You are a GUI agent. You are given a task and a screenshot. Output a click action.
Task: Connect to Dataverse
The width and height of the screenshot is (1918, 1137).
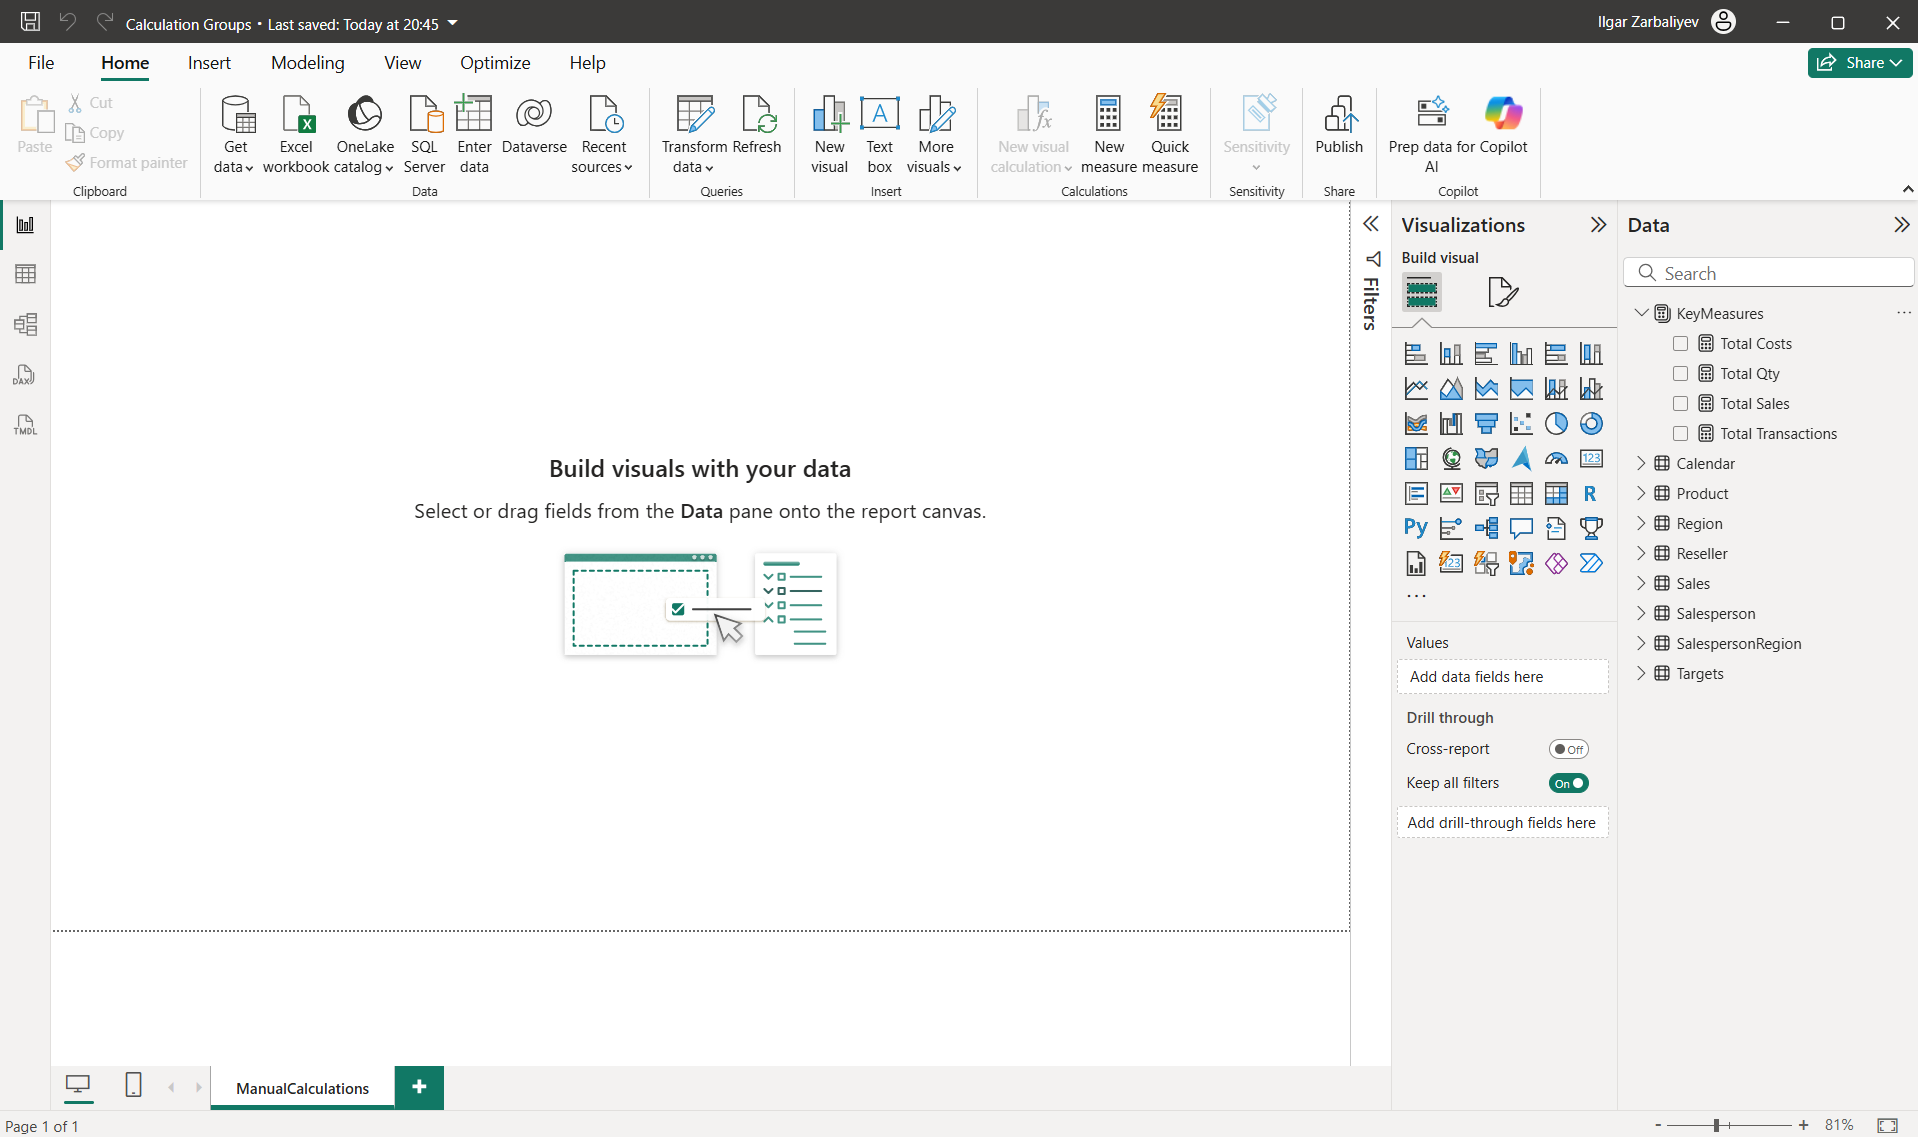pos(534,126)
